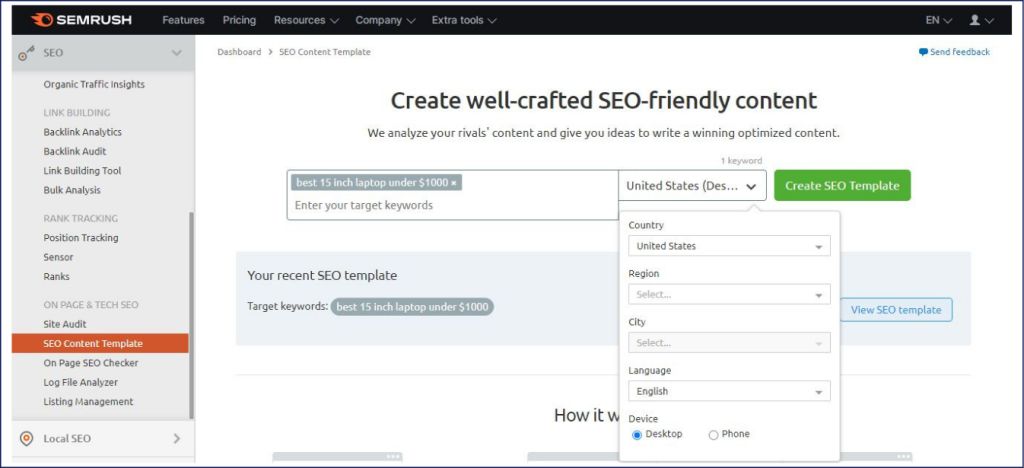Focus the Enter your target keywords field
The height and width of the screenshot is (468, 1024).
coord(452,205)
